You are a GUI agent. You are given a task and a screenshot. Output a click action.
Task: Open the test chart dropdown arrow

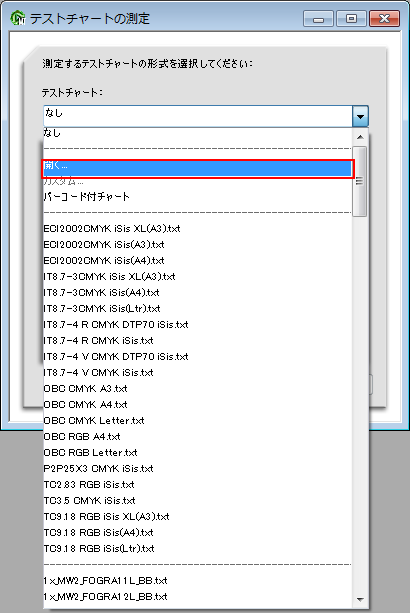[360, 116]
